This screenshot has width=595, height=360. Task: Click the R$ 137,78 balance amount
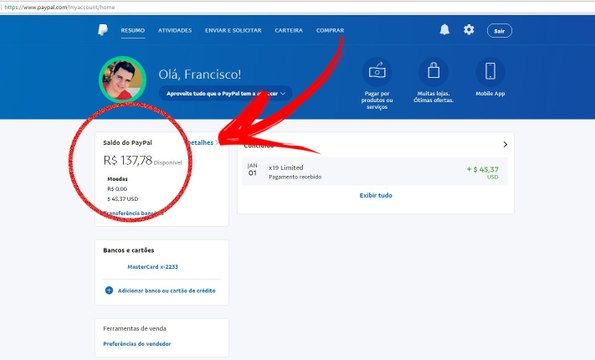coord(128,160)
